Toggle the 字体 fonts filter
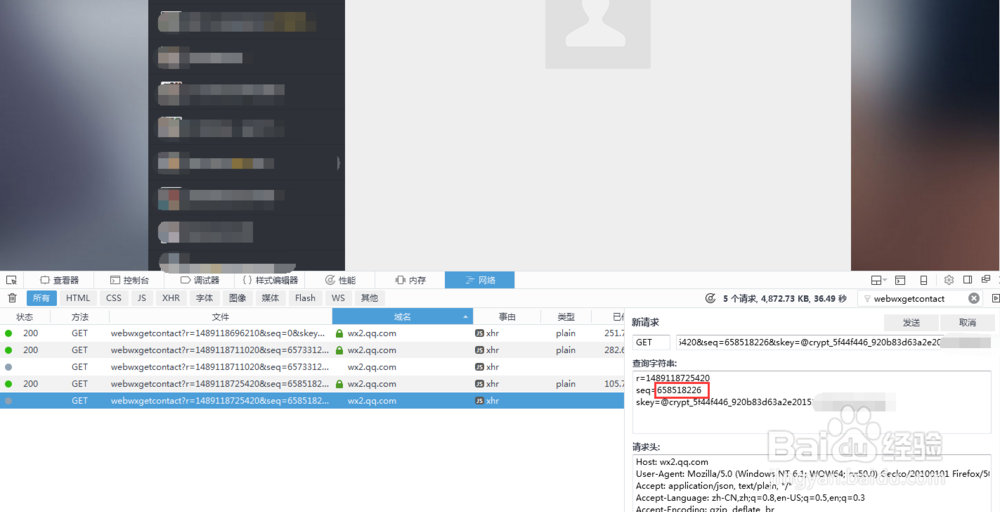The height and width of the screenshot is (512, 1000). point(204,298)
